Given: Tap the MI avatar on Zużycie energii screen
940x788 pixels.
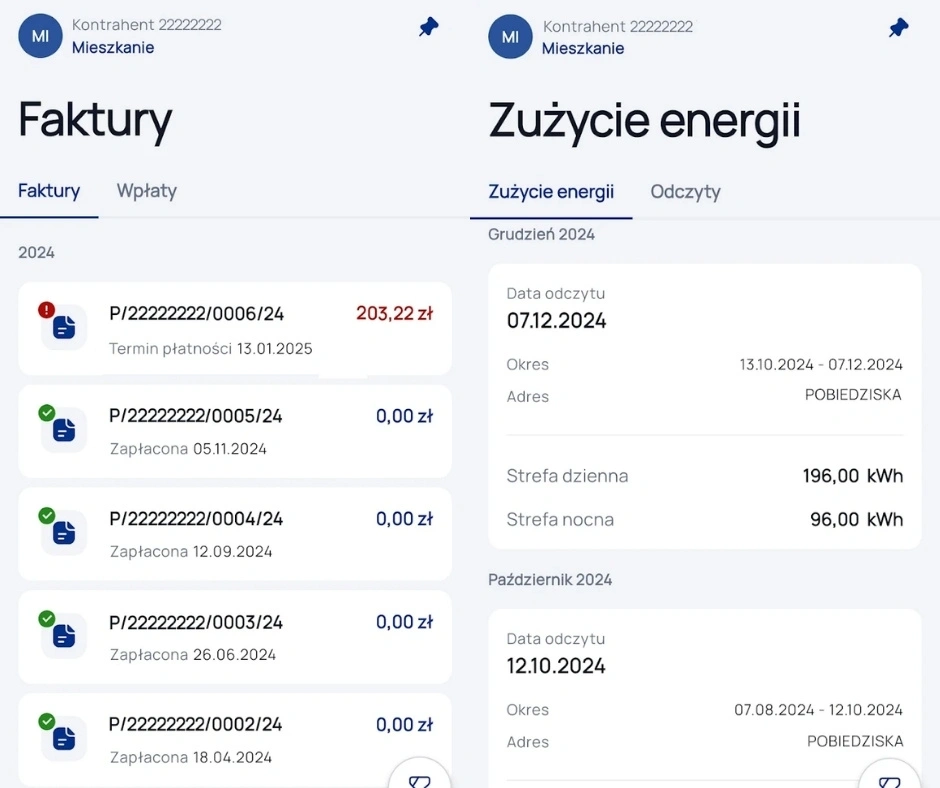Looking at the screenshot, I should click(x=510, y=37).
